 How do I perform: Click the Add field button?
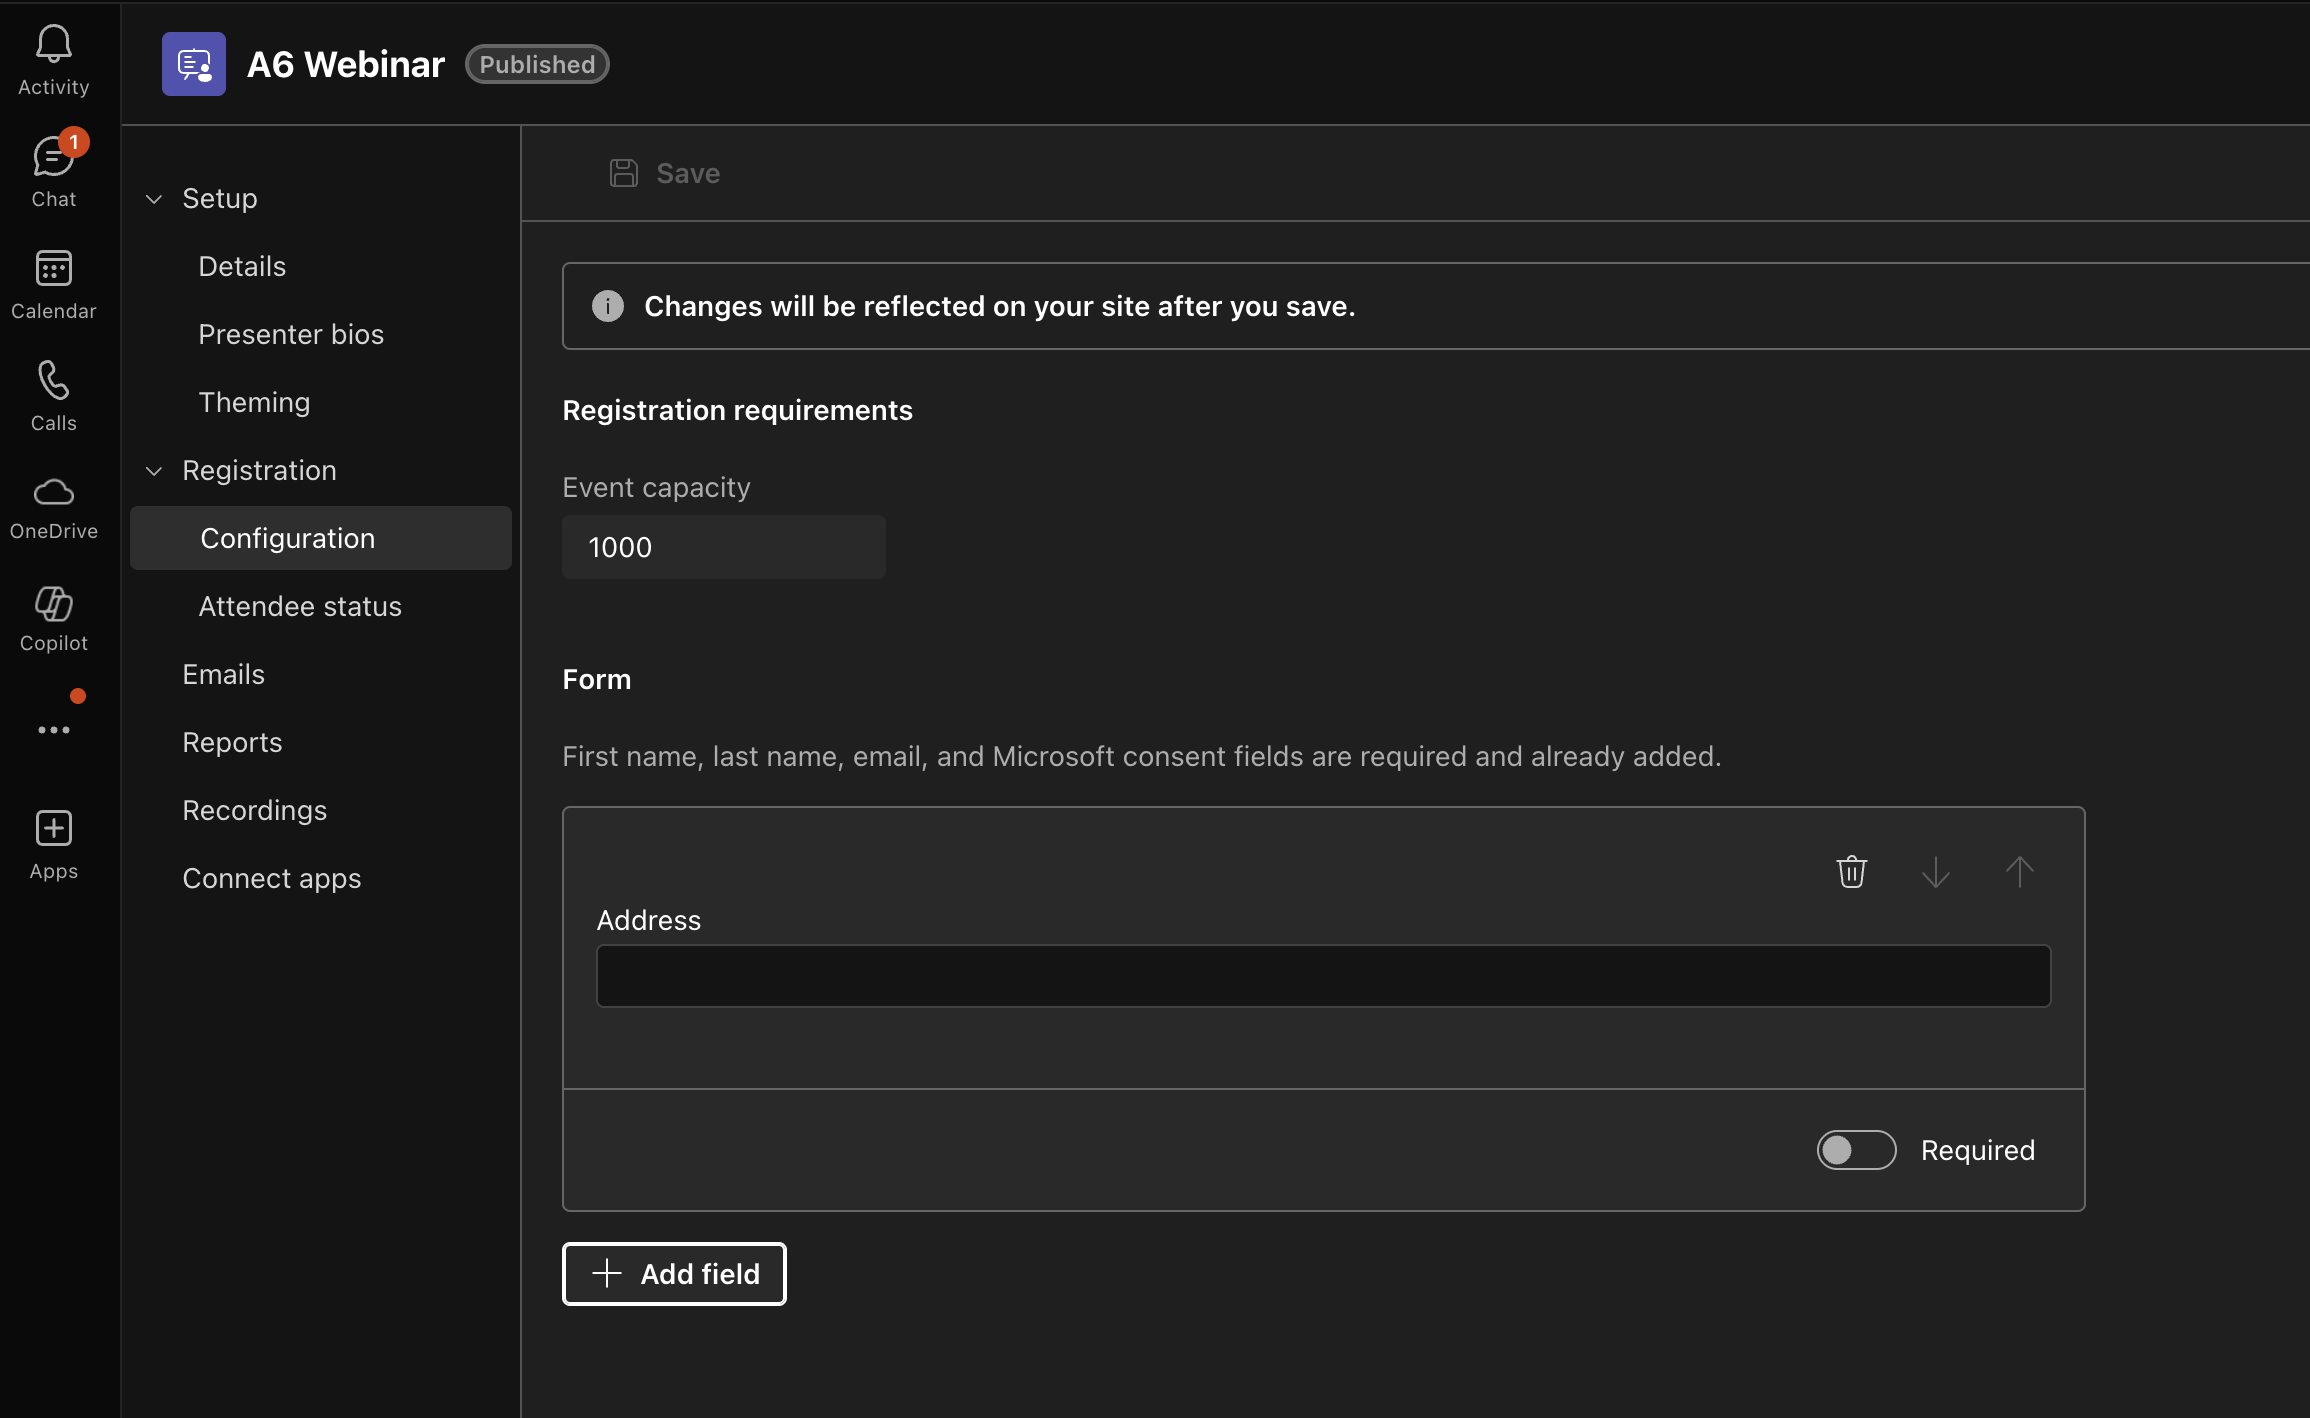(673, 1273)
